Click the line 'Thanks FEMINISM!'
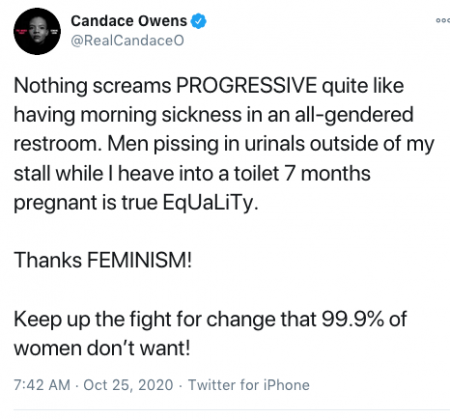The image size is (450, 419). click(x=103, y=260)
